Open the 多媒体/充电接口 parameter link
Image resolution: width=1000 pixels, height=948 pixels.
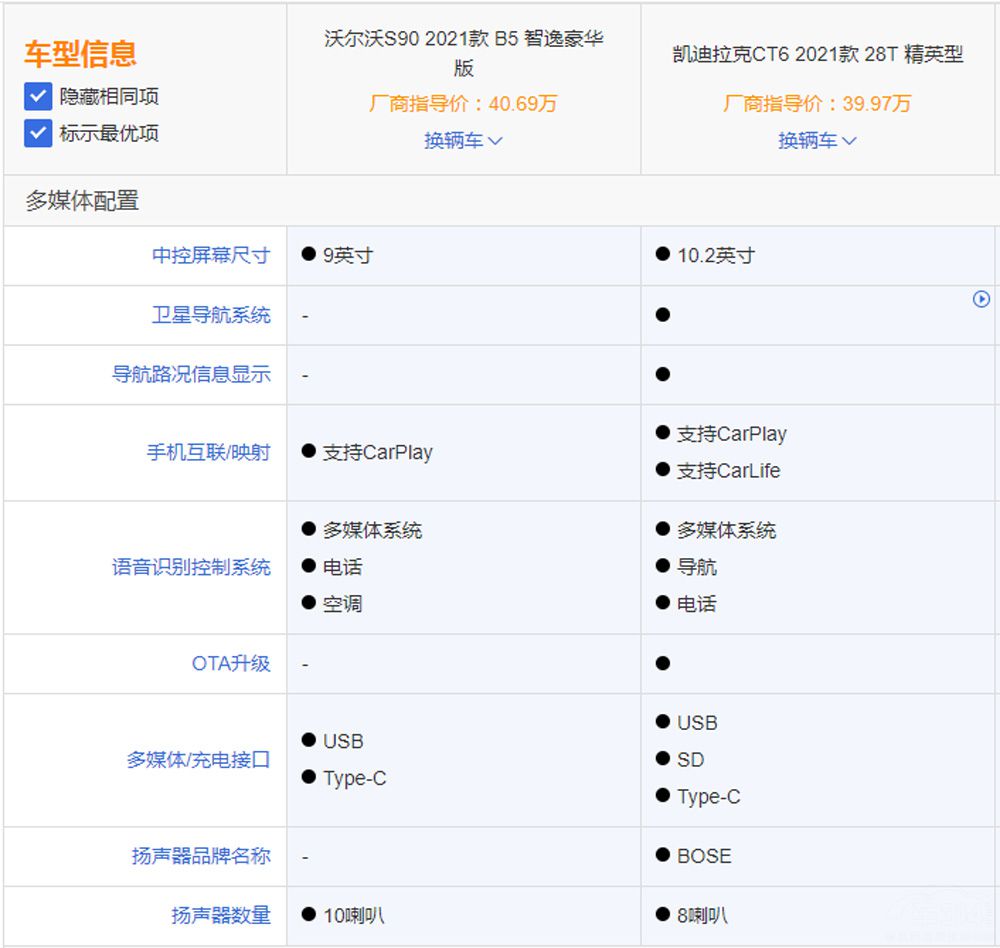click(x=198, y=760)
